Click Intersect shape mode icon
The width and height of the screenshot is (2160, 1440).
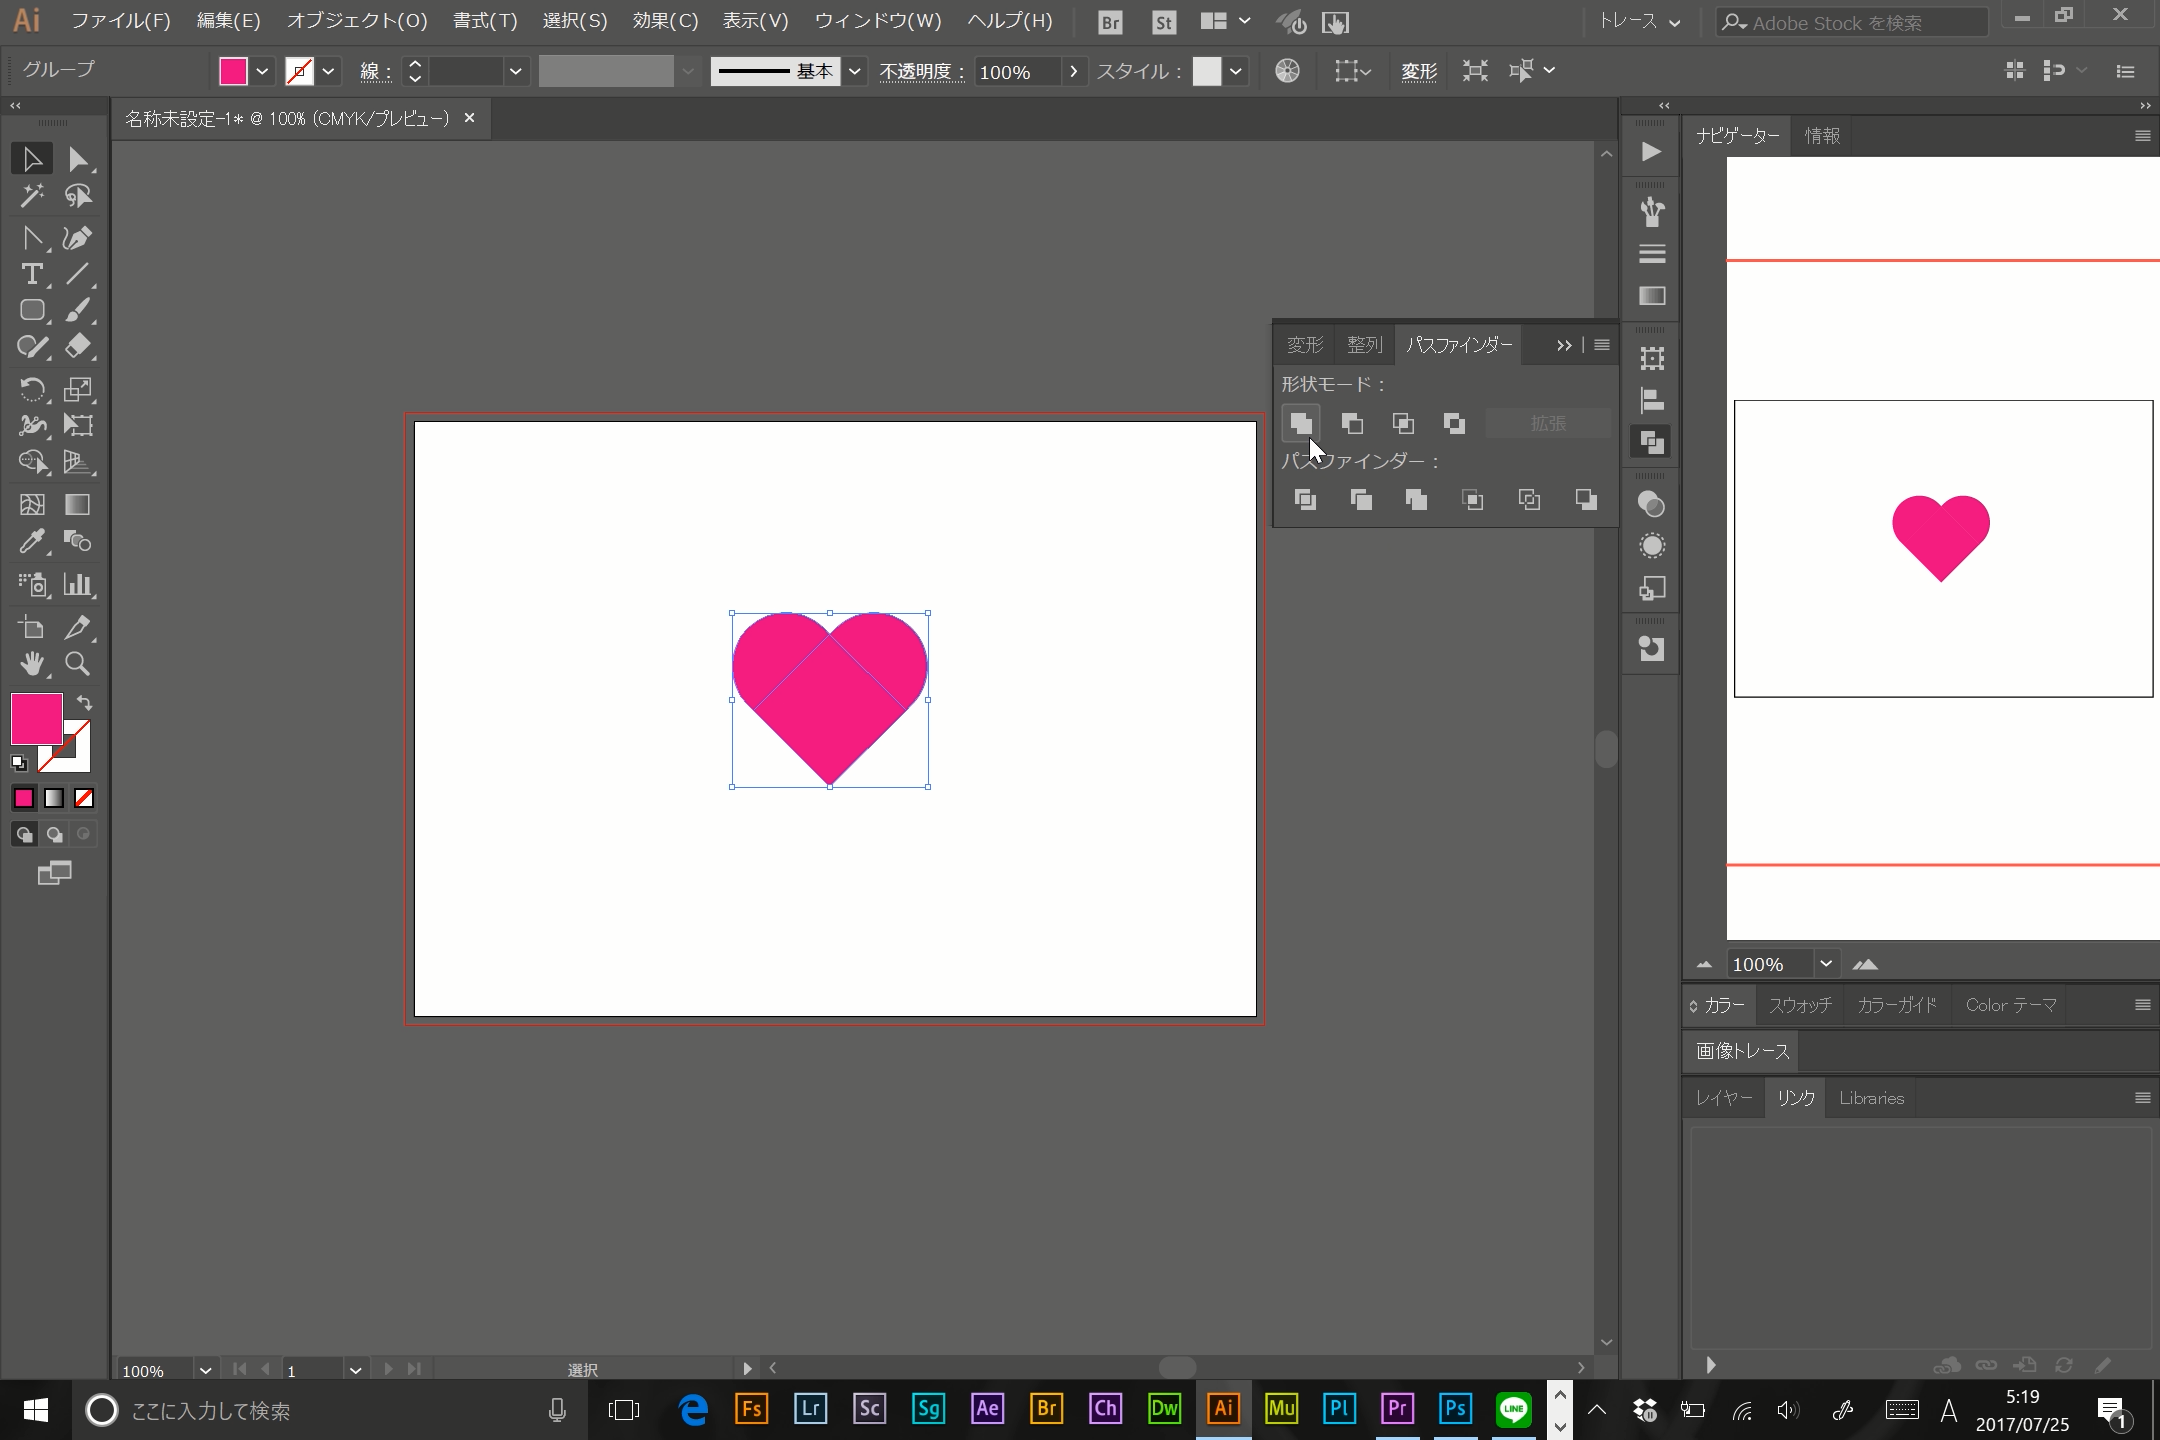click(1403, 424)
